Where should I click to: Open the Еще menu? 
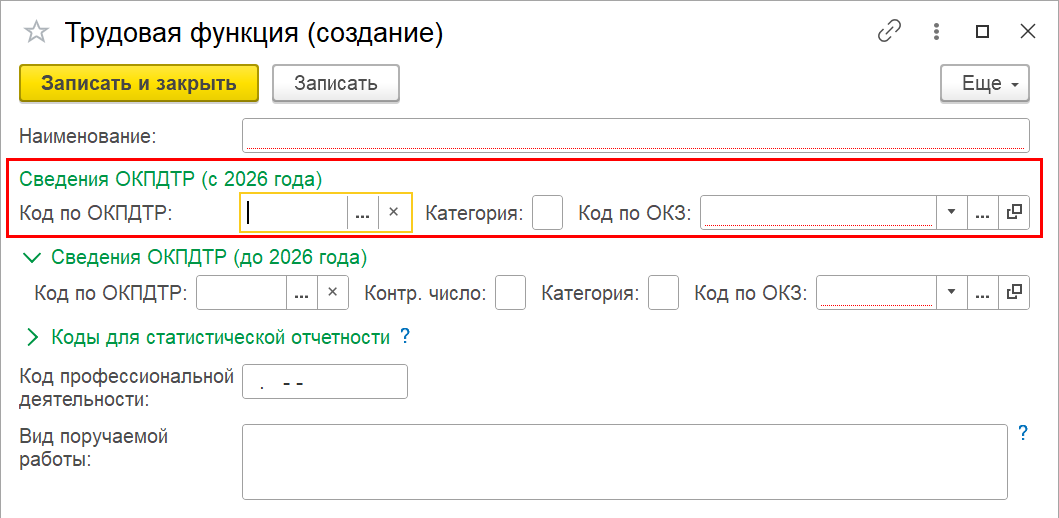(x=984, y=83)
